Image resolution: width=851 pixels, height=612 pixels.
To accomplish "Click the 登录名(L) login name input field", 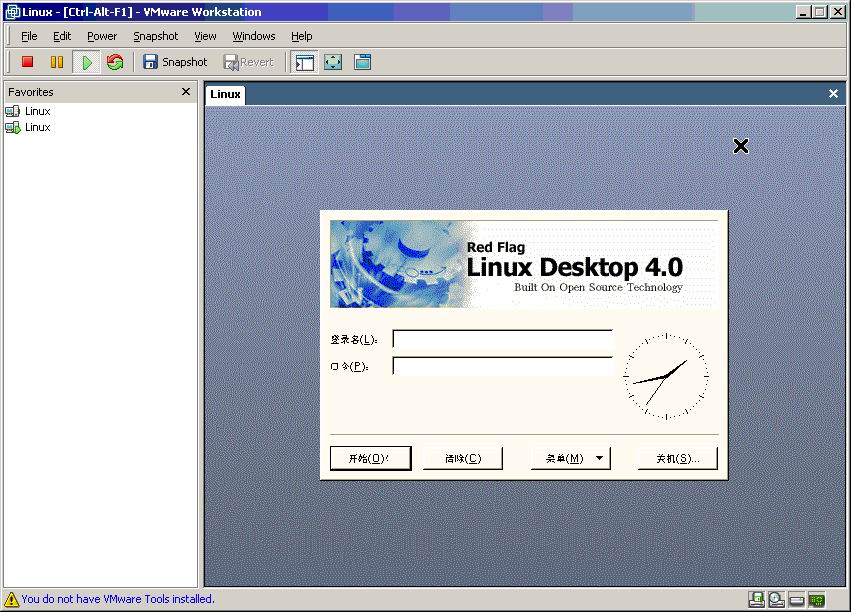I will pyautogui.click(x=503, y=339).
